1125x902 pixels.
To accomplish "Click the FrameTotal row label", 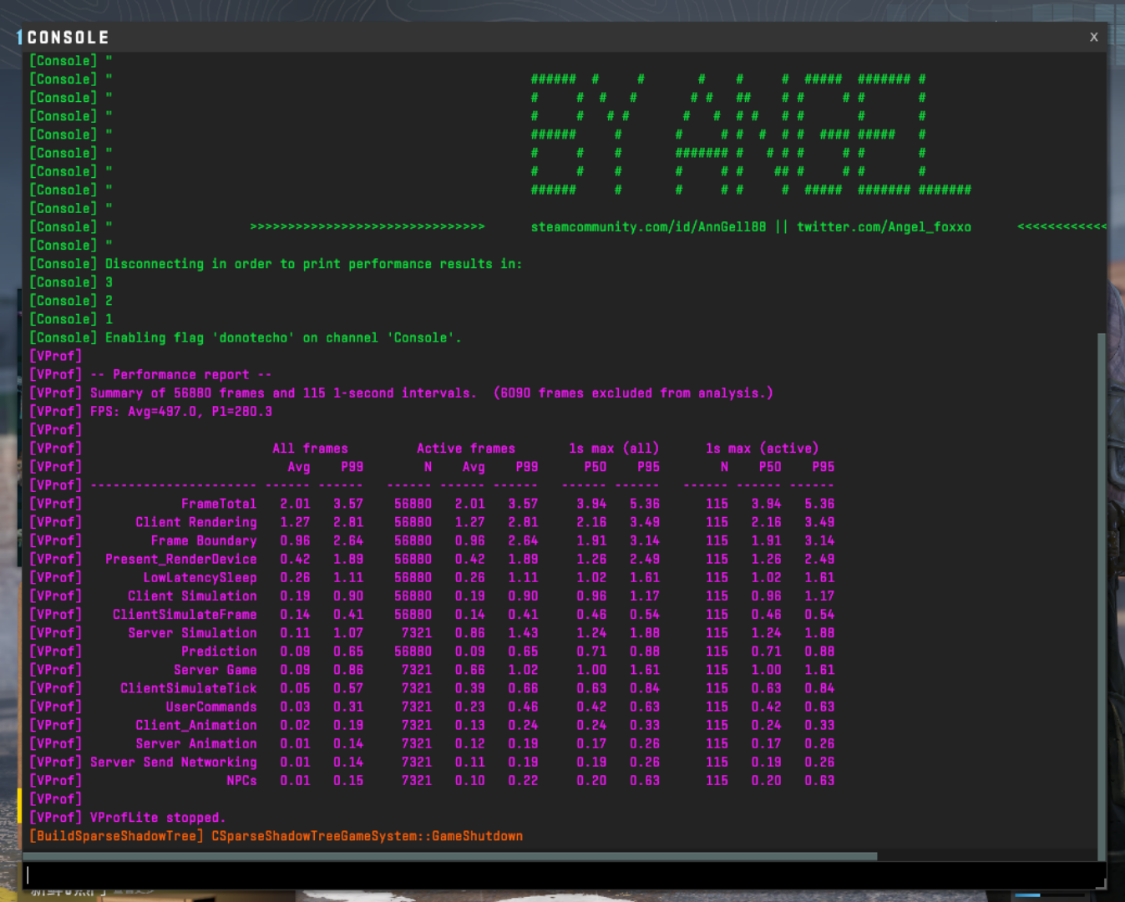I will 218,504.
